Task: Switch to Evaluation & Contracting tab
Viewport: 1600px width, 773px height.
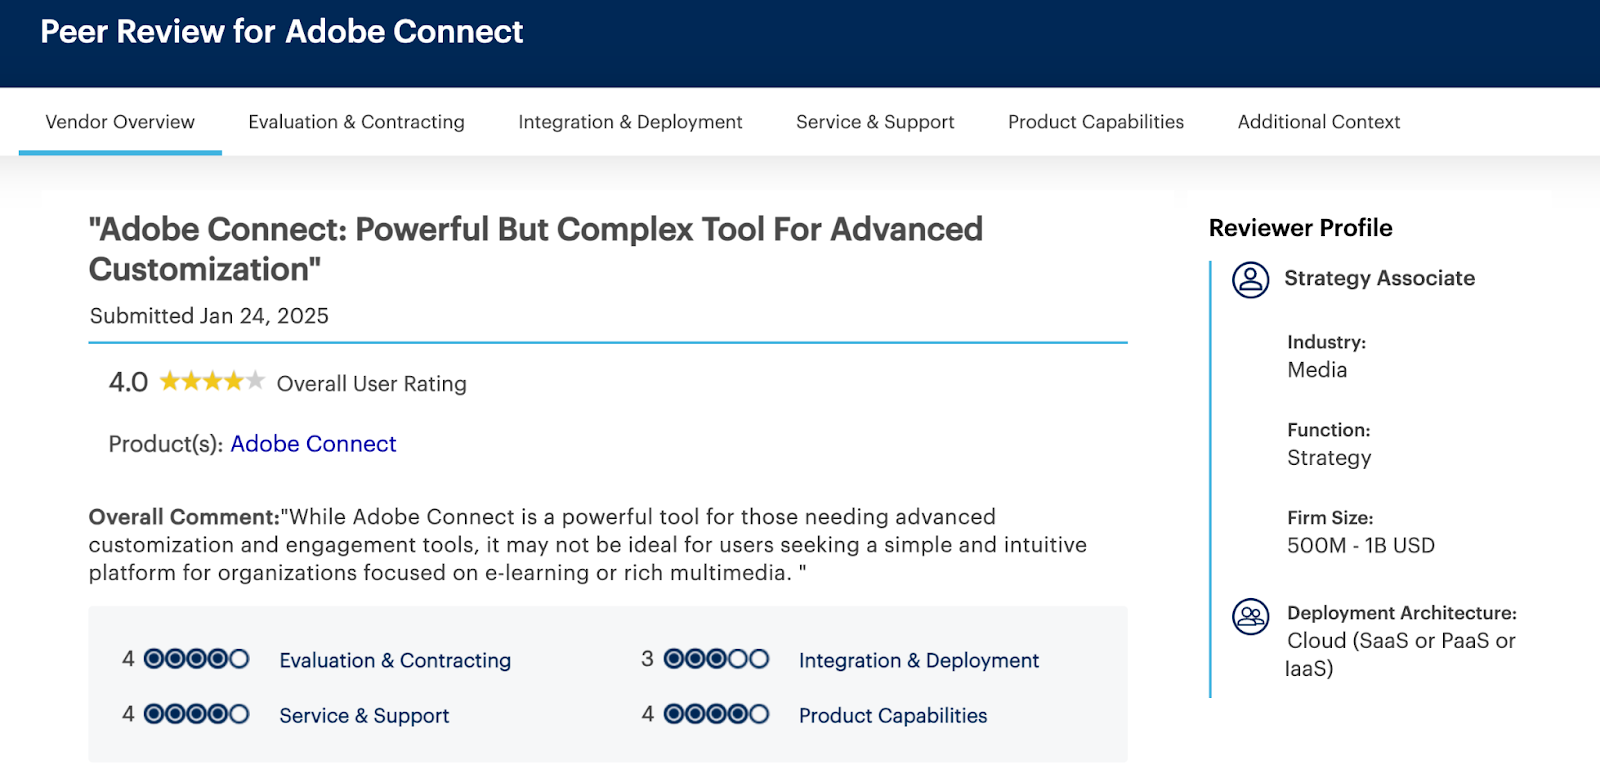Action: point(356,122)
